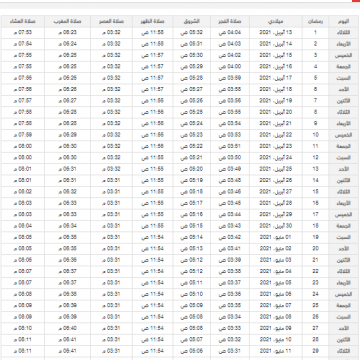Select the 01 مايو 2021 date cell
360x360 pixels.
click(276, 237)
